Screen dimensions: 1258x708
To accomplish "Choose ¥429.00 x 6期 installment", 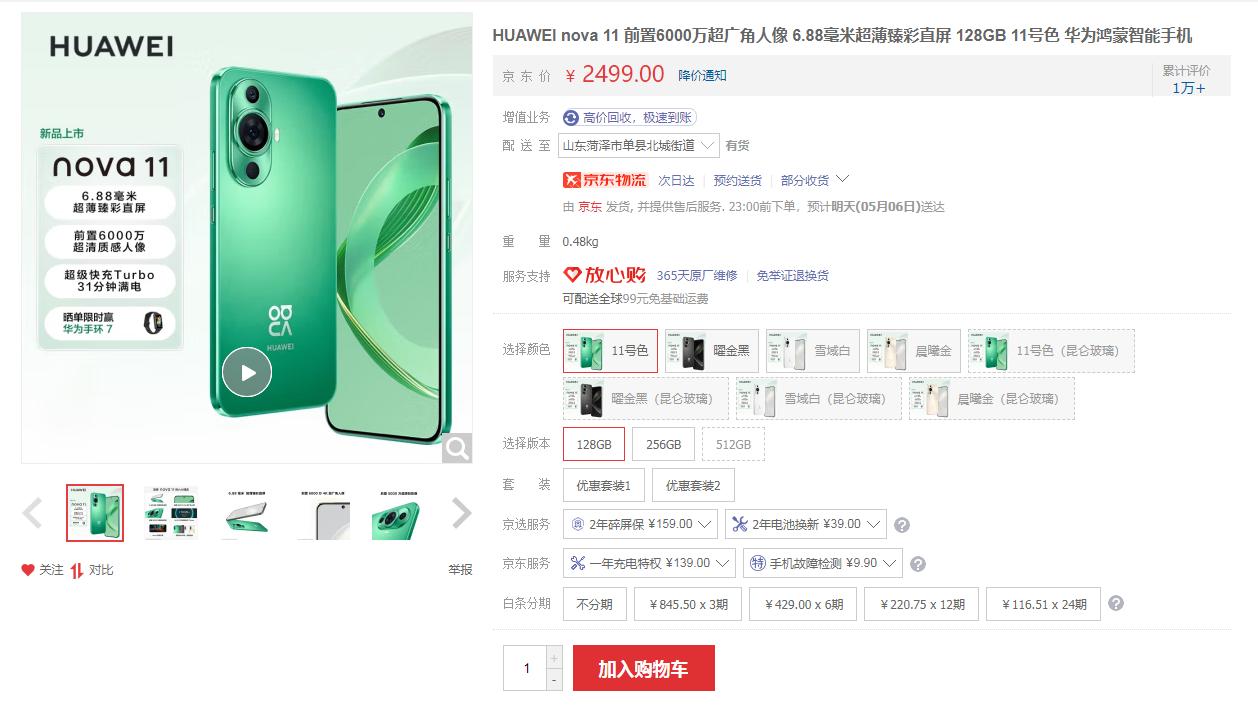I will tap(803, 604).
